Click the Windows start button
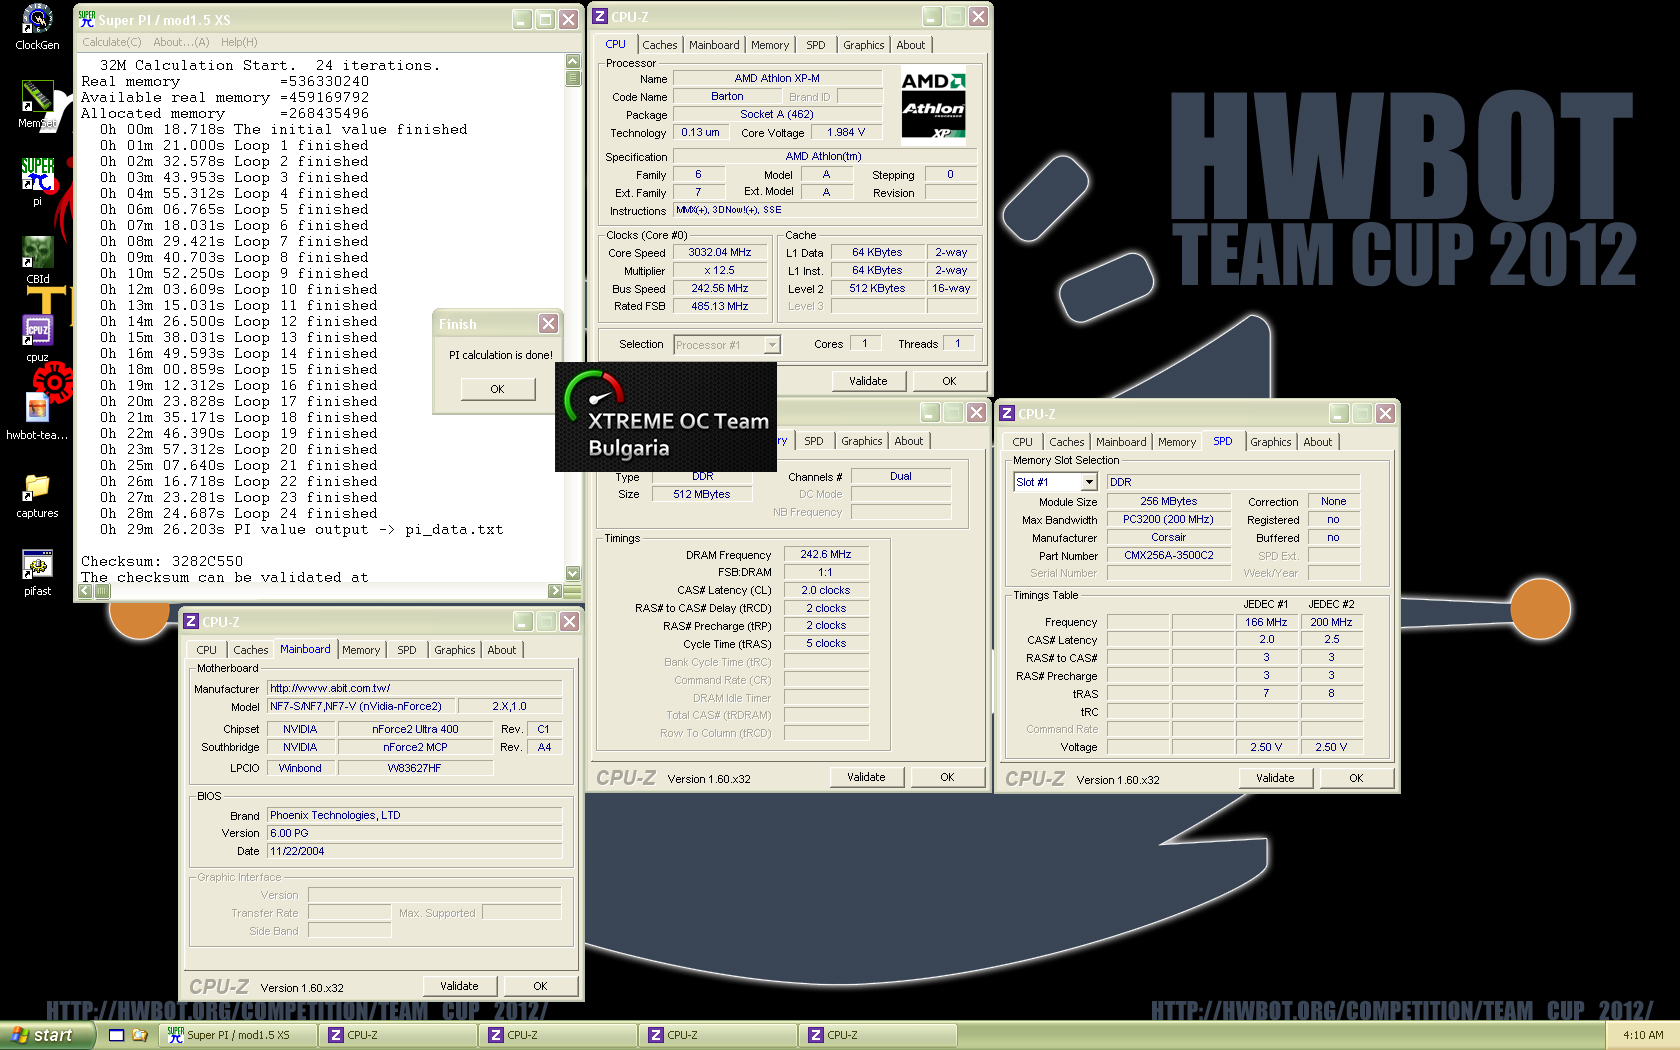This screenshot has height=1050, width=1680. coord(47,1035)
